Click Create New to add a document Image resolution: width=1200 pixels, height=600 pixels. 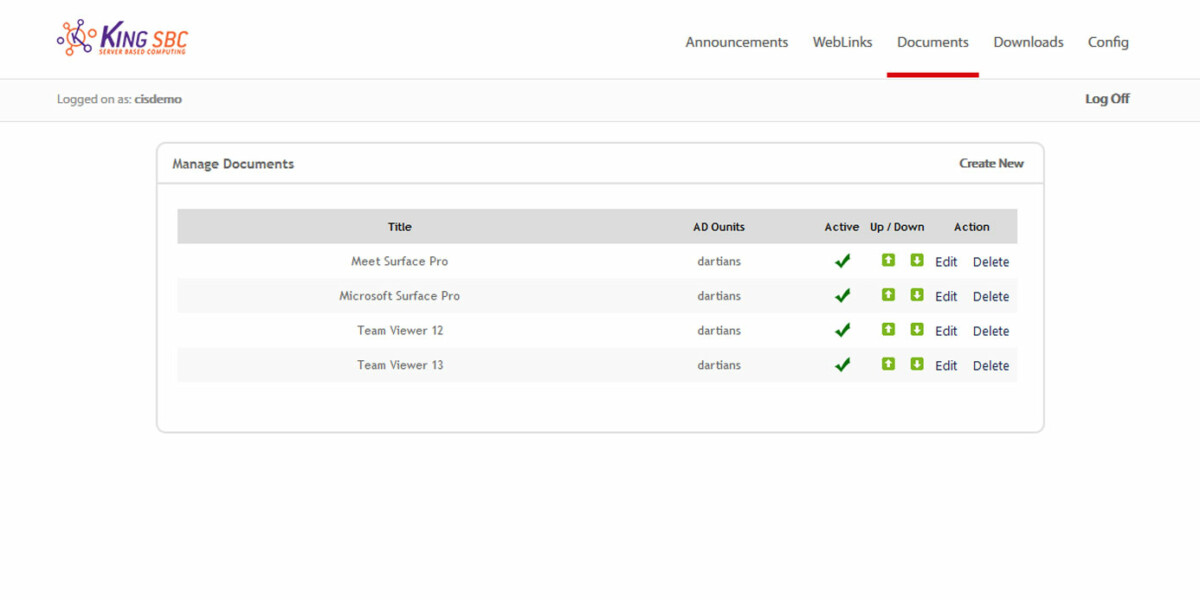[991, 163]
